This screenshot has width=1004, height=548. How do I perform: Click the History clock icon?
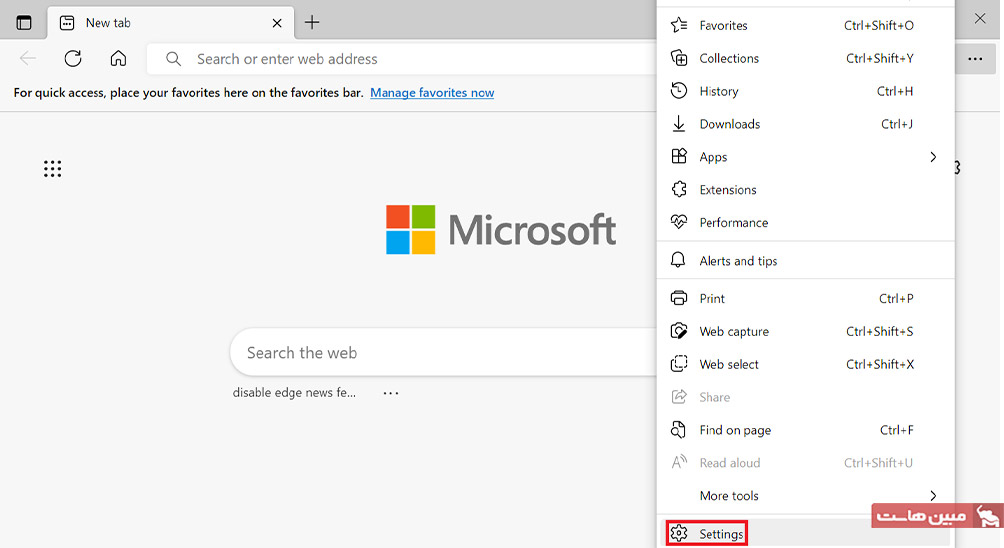tap(679, 91)
